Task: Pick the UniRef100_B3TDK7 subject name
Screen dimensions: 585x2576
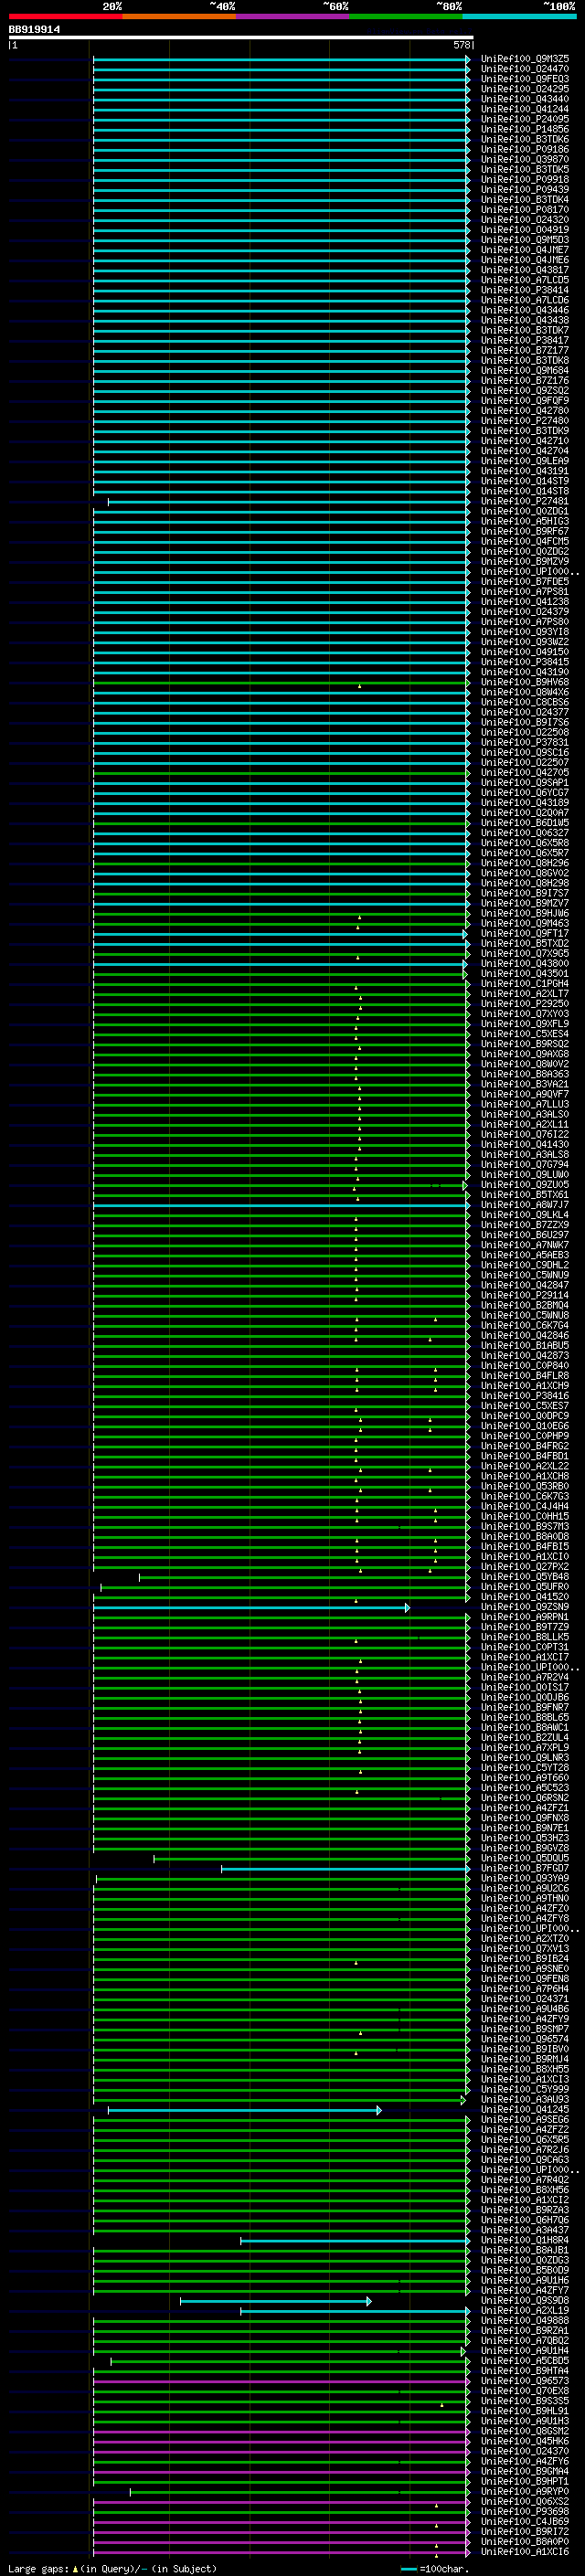Action: point(525,330)
